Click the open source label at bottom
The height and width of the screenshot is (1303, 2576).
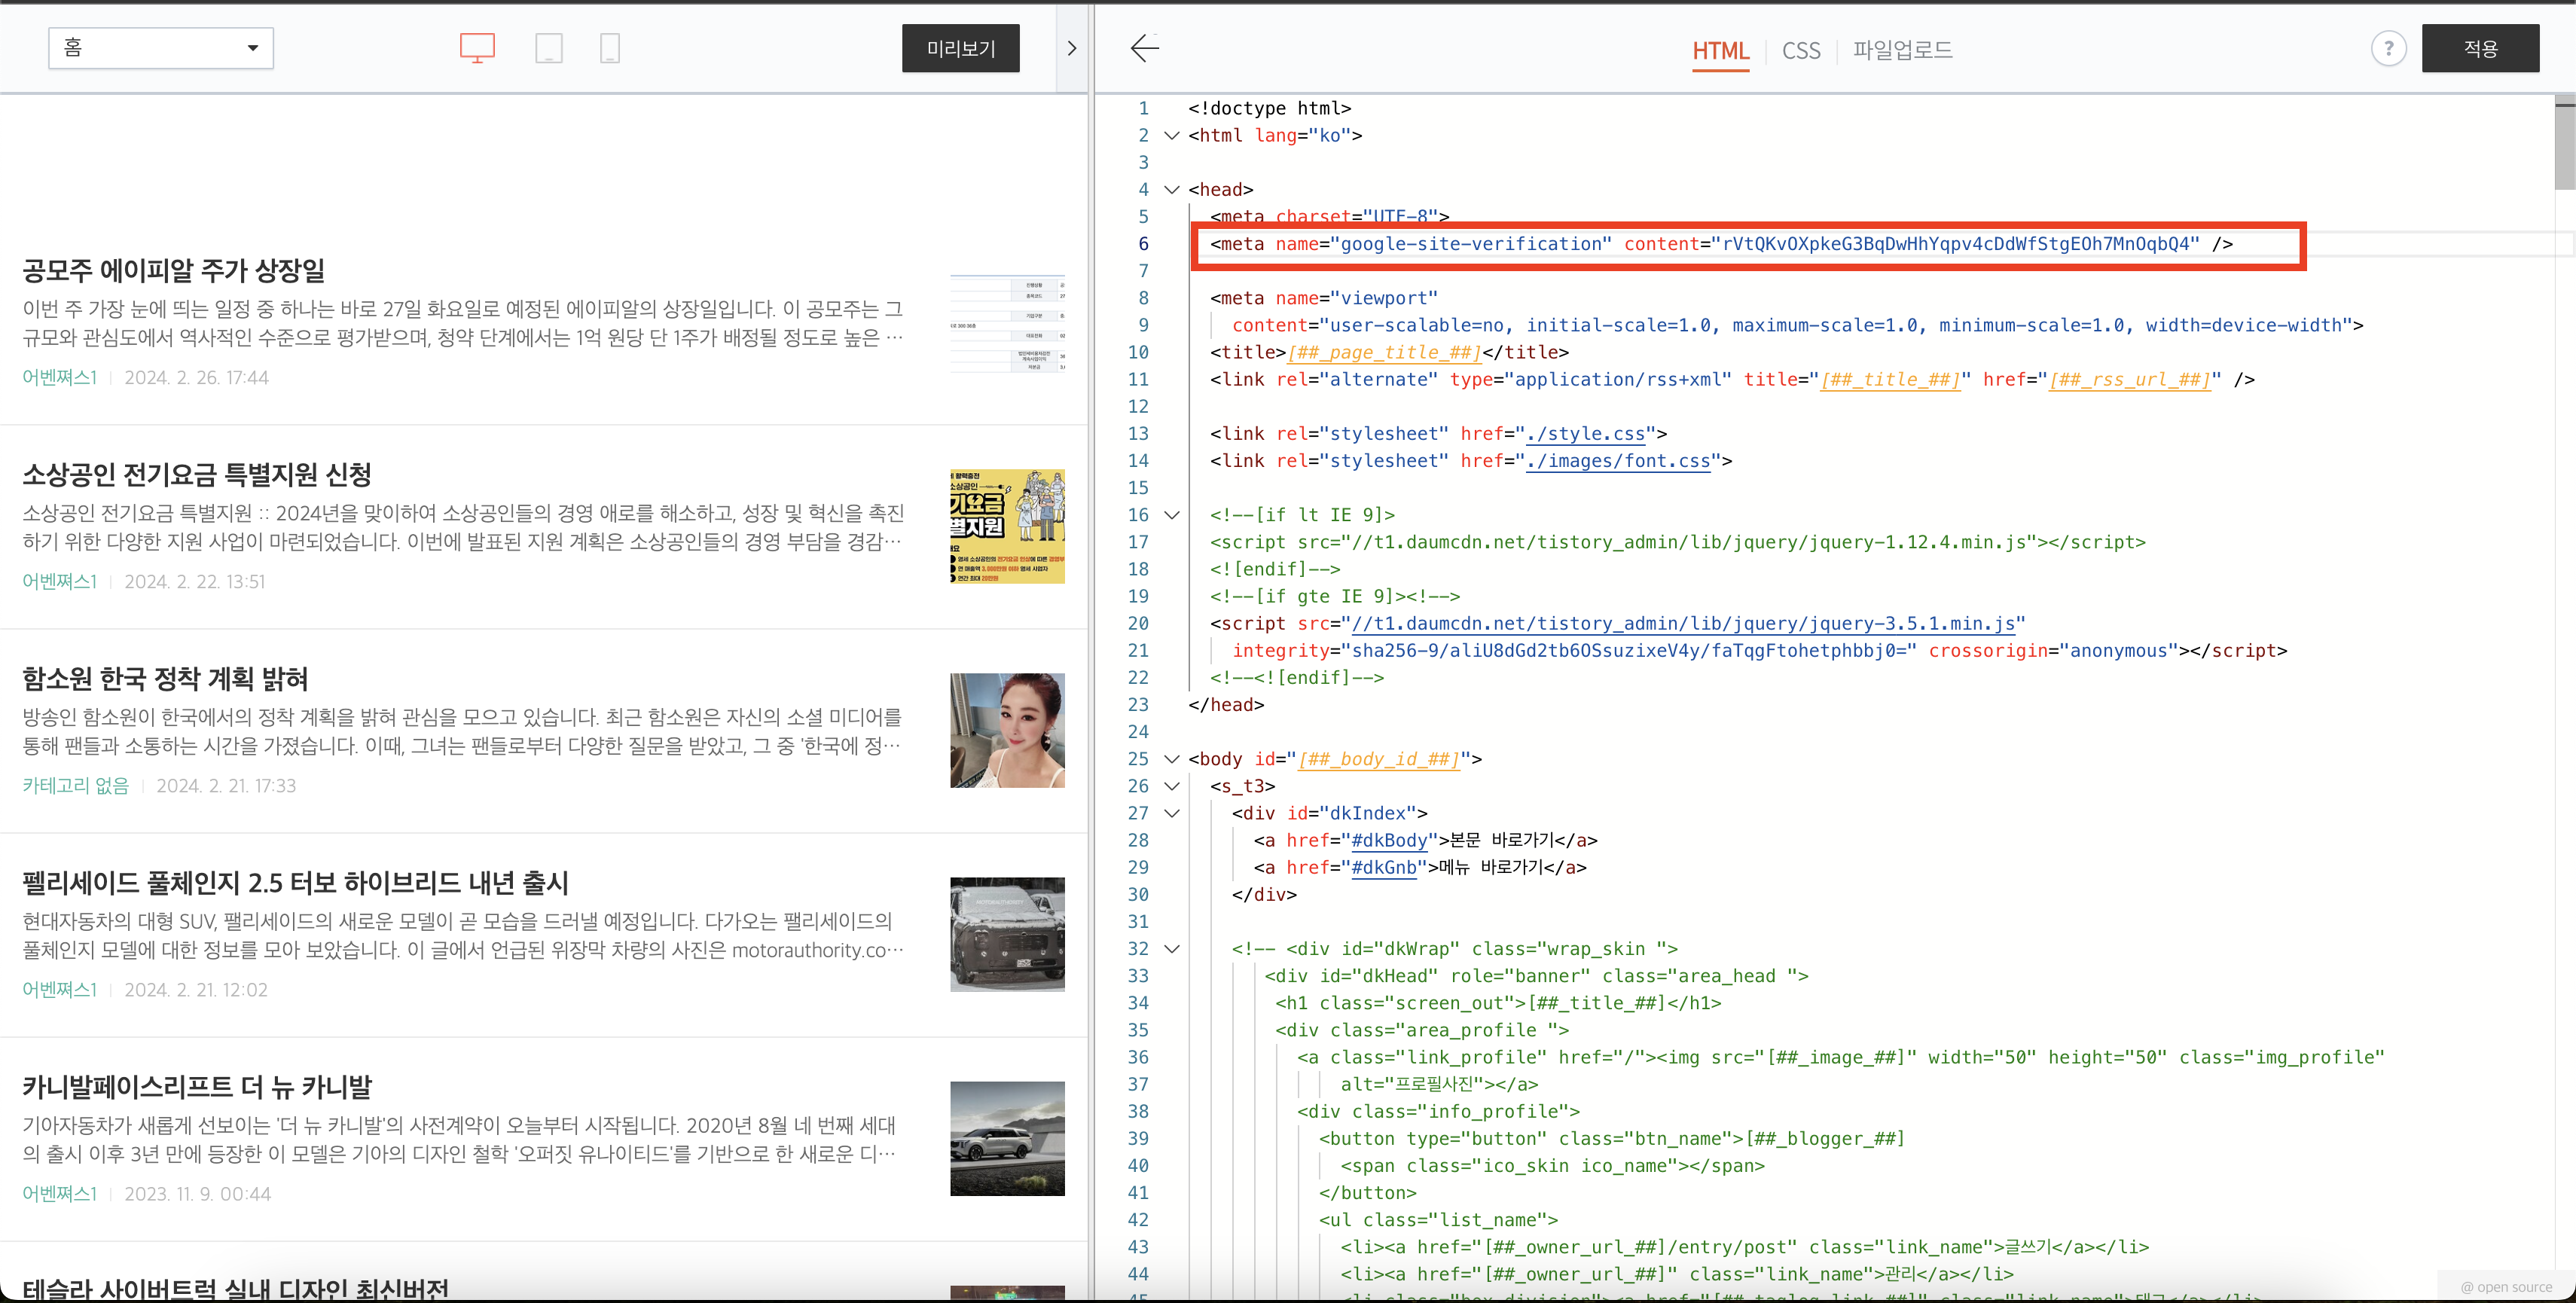[x=2507, y=1287]
